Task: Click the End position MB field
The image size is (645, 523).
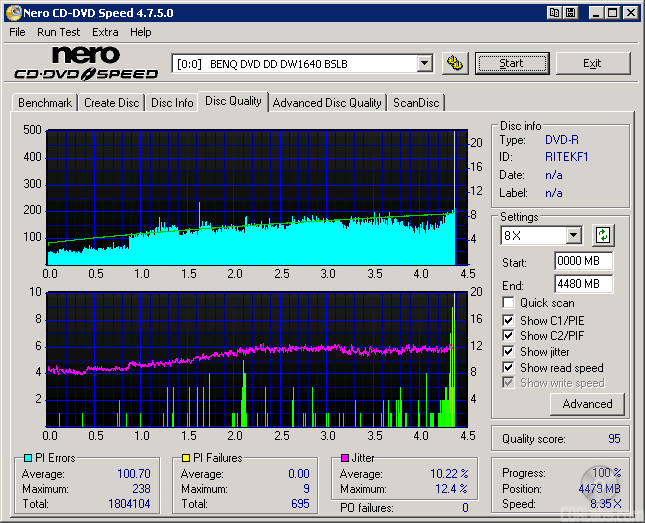Action: tap(583, 283)
